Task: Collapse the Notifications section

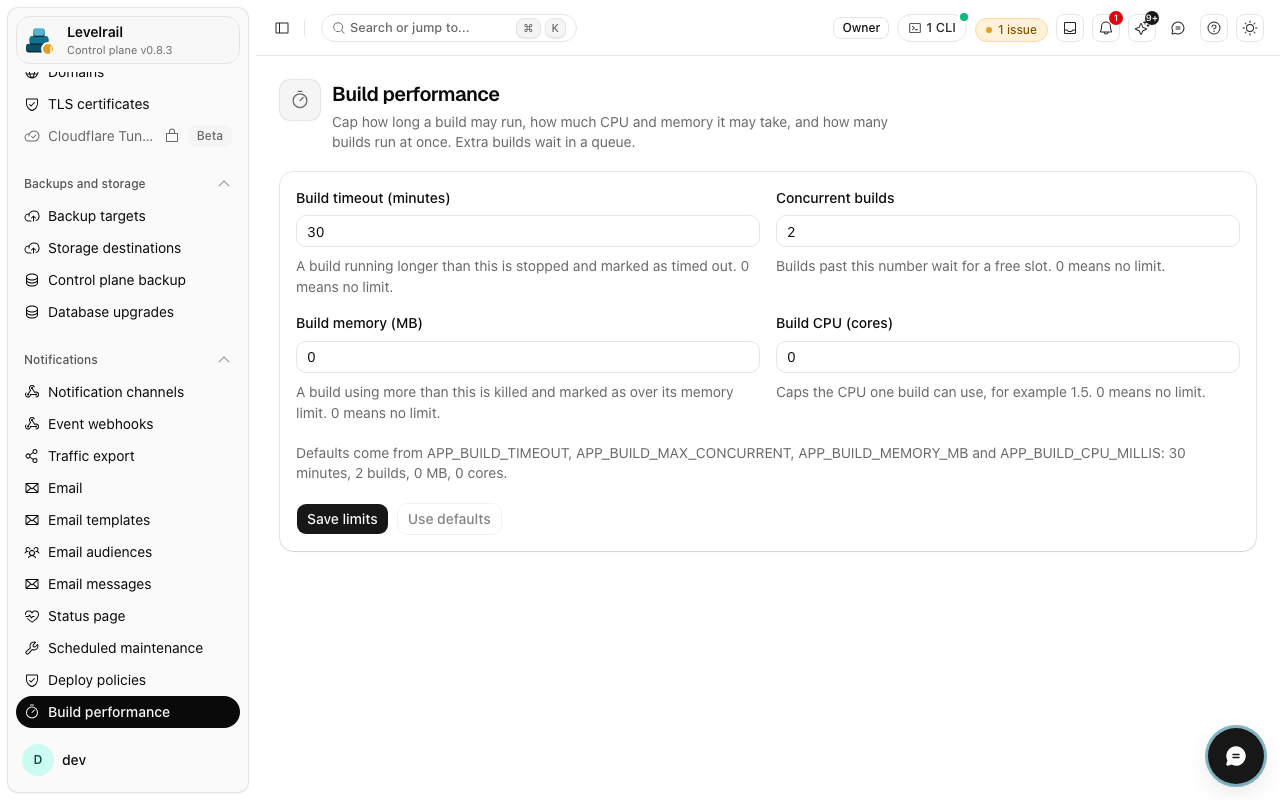Action: pos(224,360)
